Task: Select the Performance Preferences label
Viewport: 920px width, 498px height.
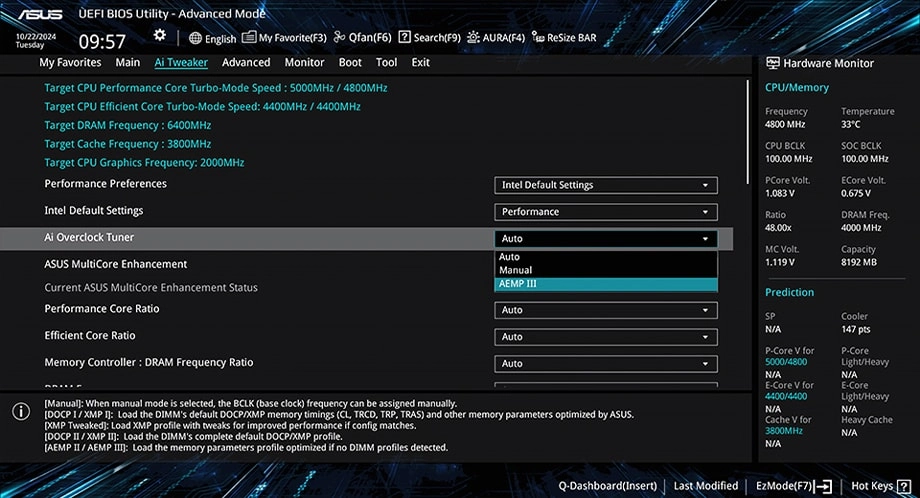Action: [x=106, y=184]
